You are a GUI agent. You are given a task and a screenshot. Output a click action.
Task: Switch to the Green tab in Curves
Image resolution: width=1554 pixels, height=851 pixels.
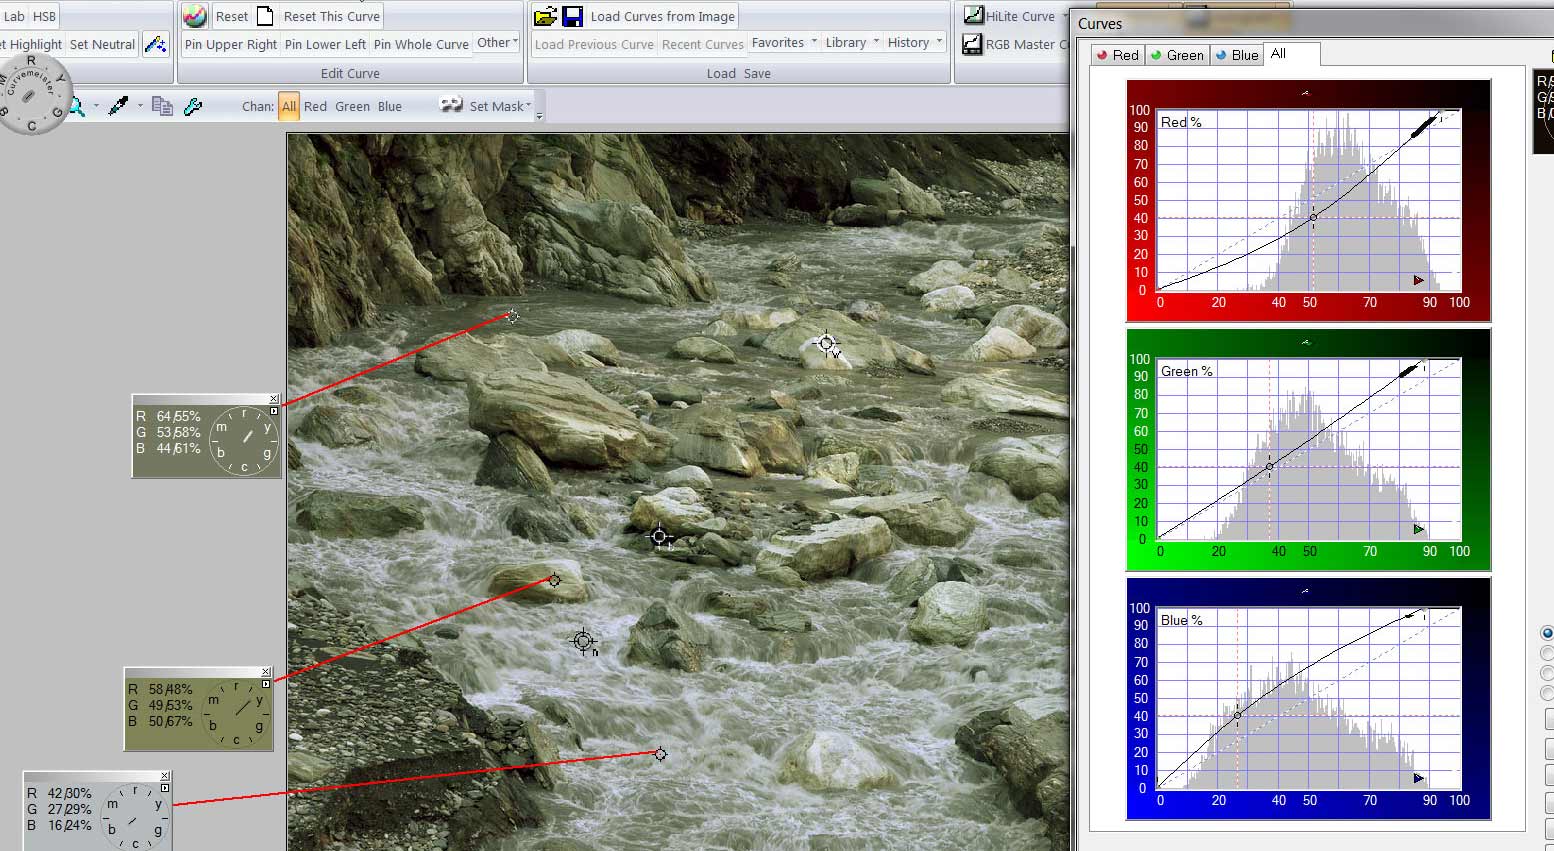click(1177, 55)
